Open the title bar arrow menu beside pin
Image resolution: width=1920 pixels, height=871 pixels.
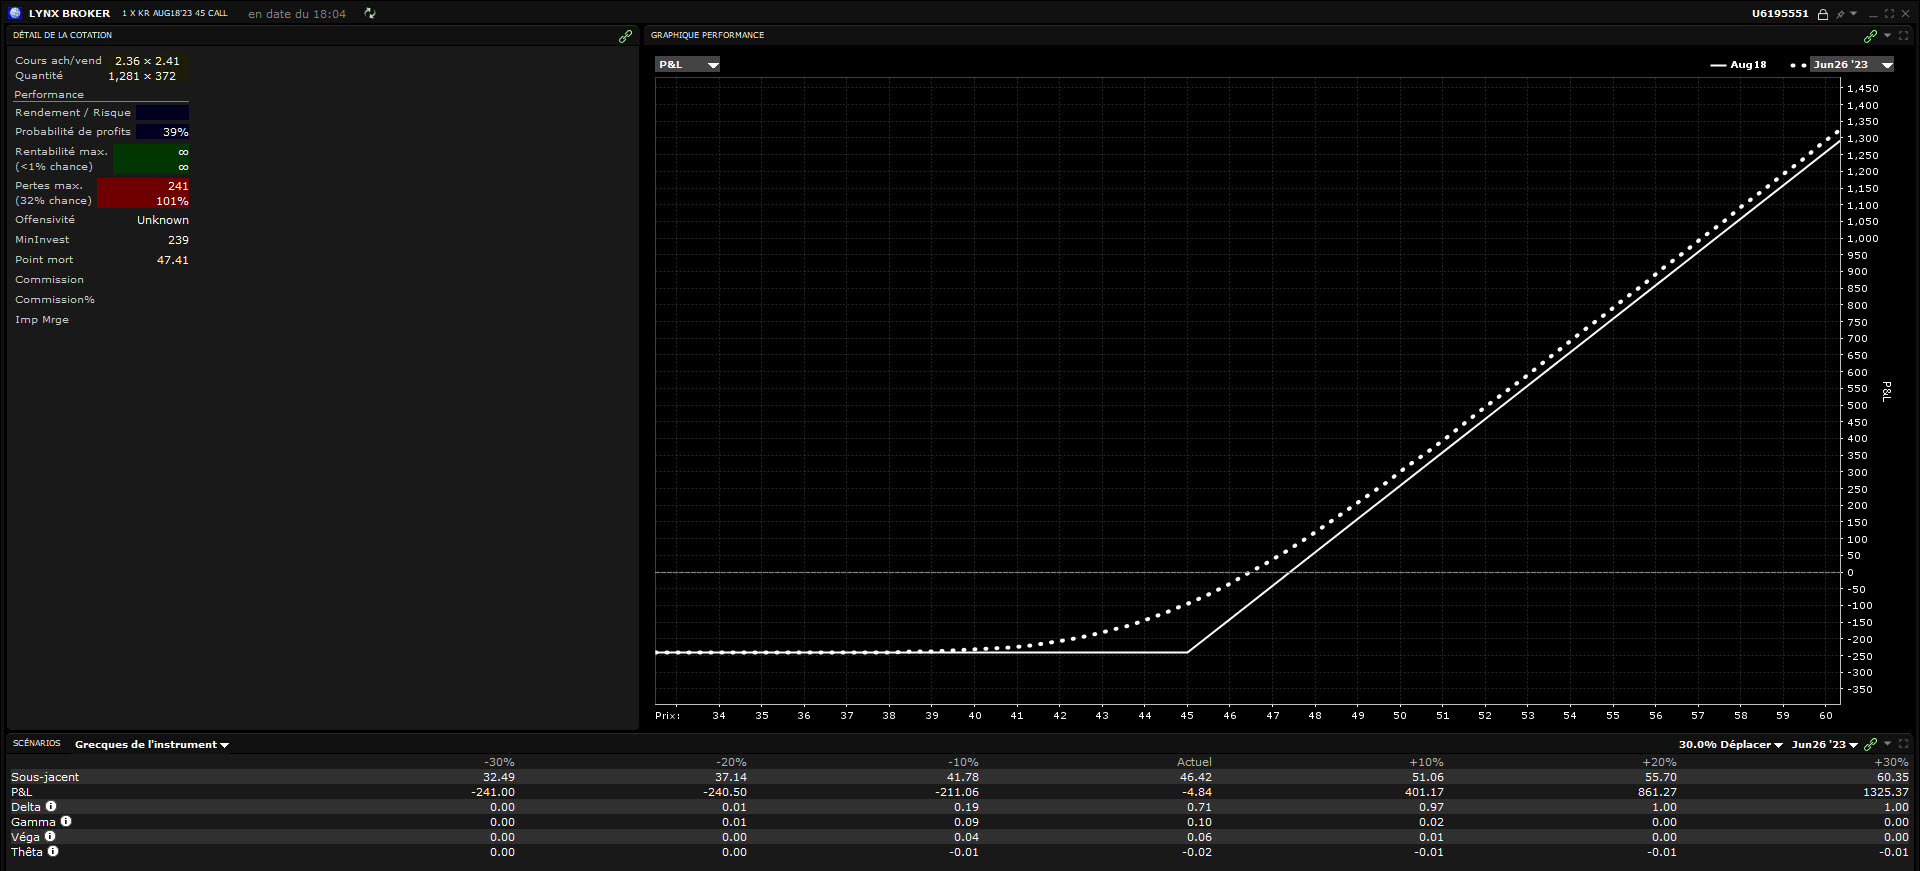tap(1853, 14)
